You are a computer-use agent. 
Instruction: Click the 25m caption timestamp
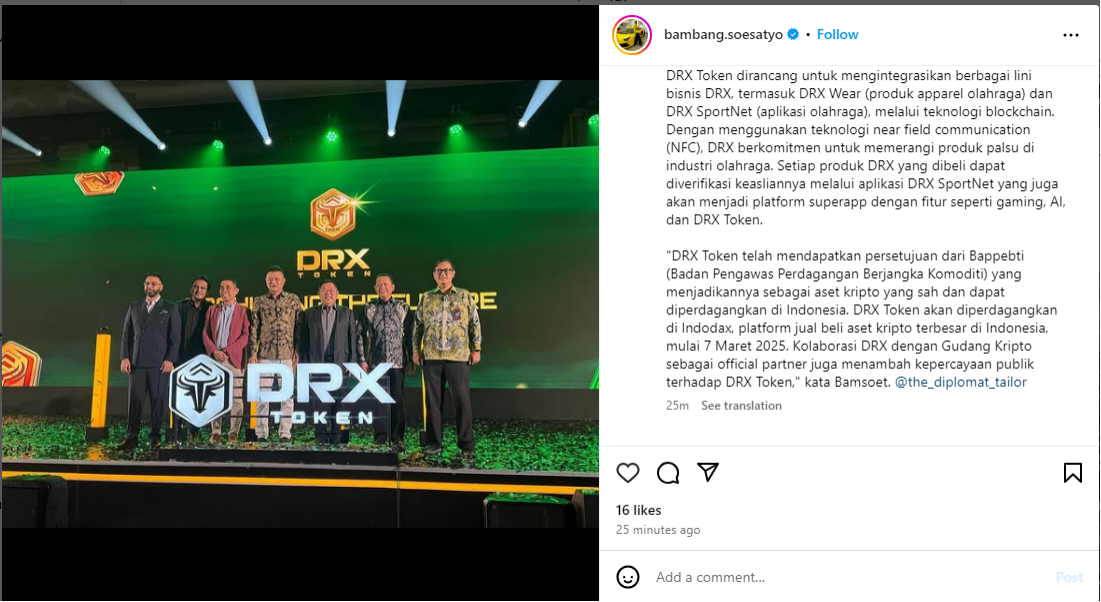pyautogui.click(x=677, y=405)
